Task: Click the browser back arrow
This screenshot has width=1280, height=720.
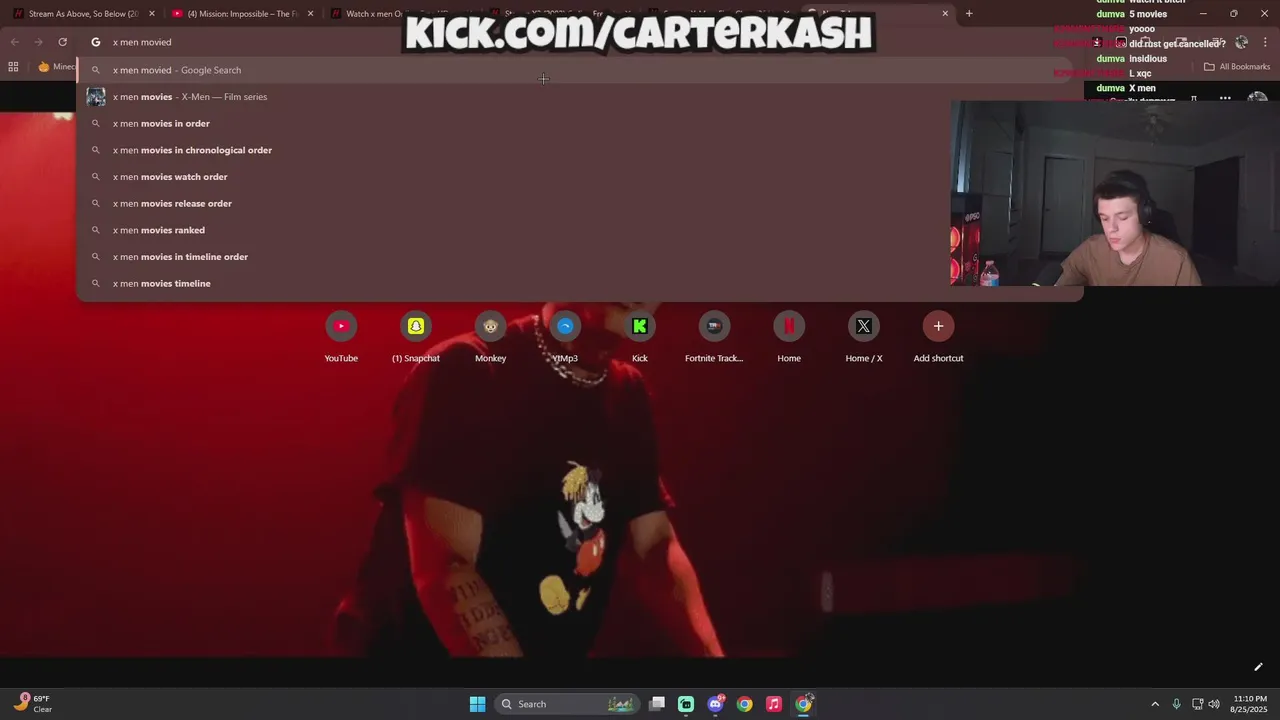Action: pyautogui.click(x=14, y=42)
